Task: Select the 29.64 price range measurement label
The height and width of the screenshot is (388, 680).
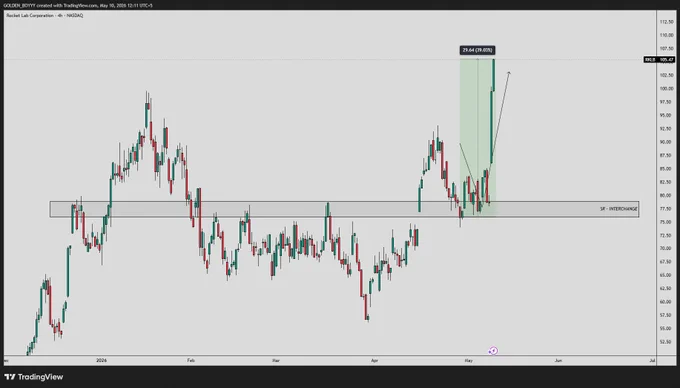Action: coord(477,50)
